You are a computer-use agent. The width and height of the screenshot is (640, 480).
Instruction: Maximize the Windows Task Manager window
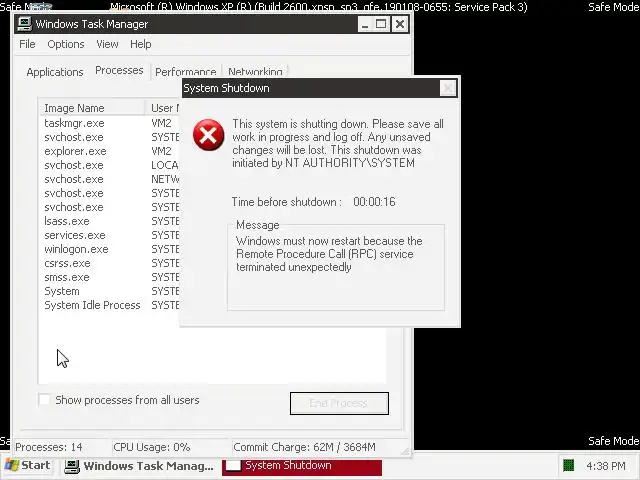click(381, 24)
